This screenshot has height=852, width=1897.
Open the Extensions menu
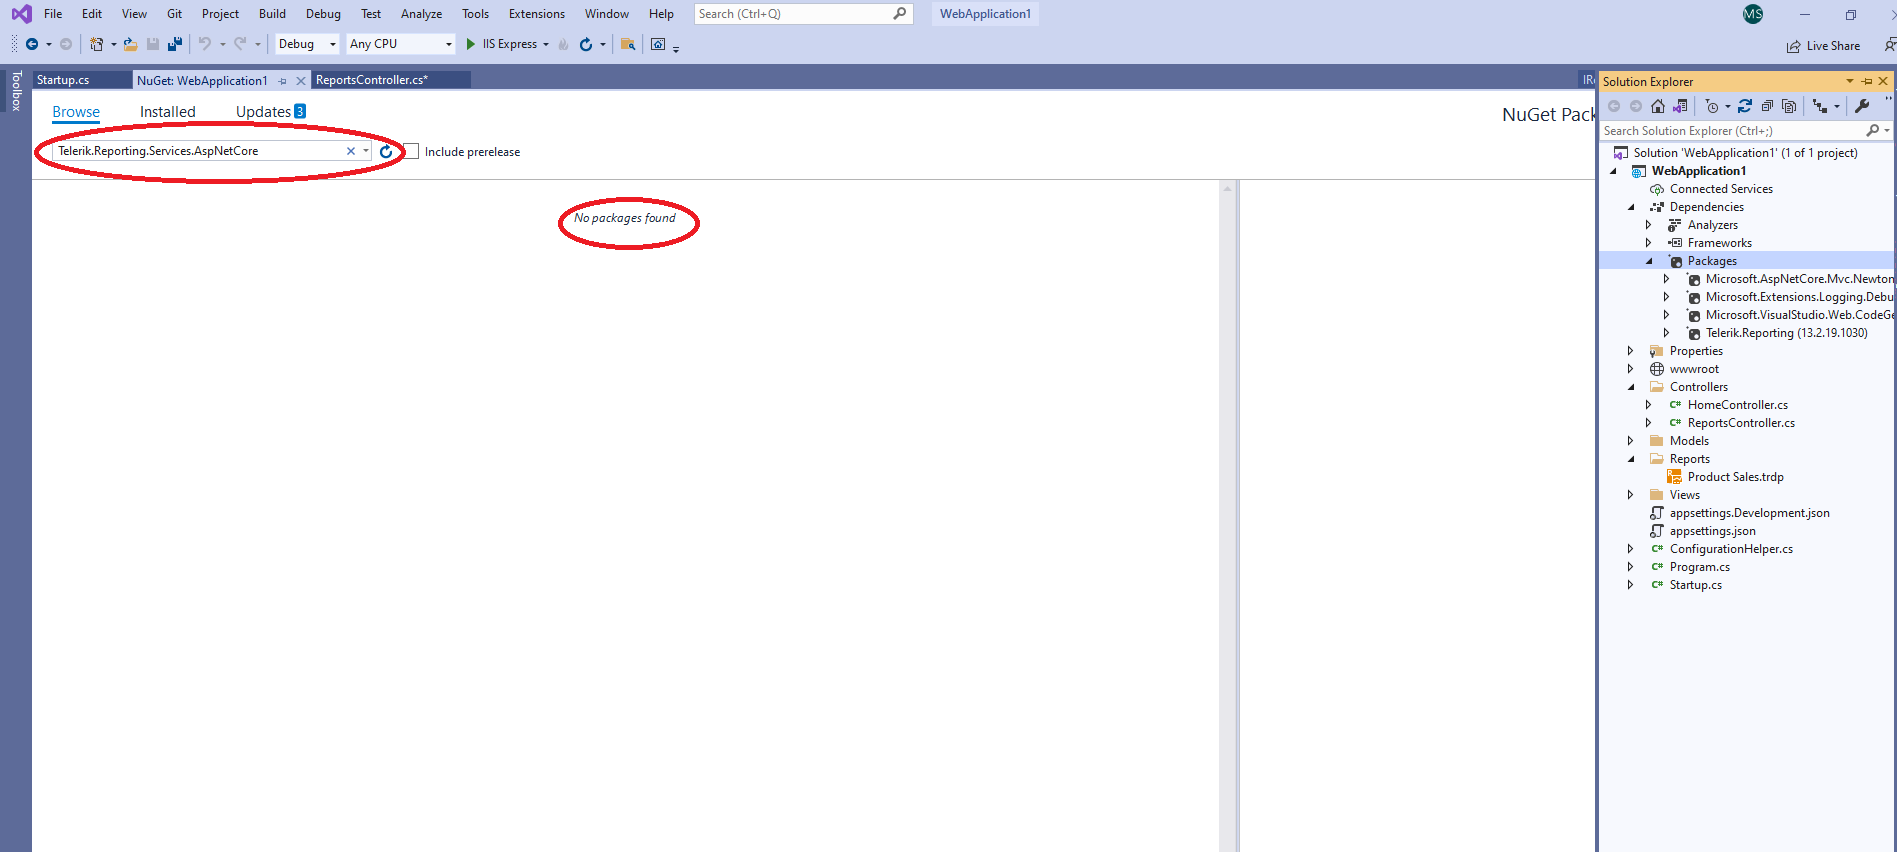pyautogui.click(x=536, y=14)
